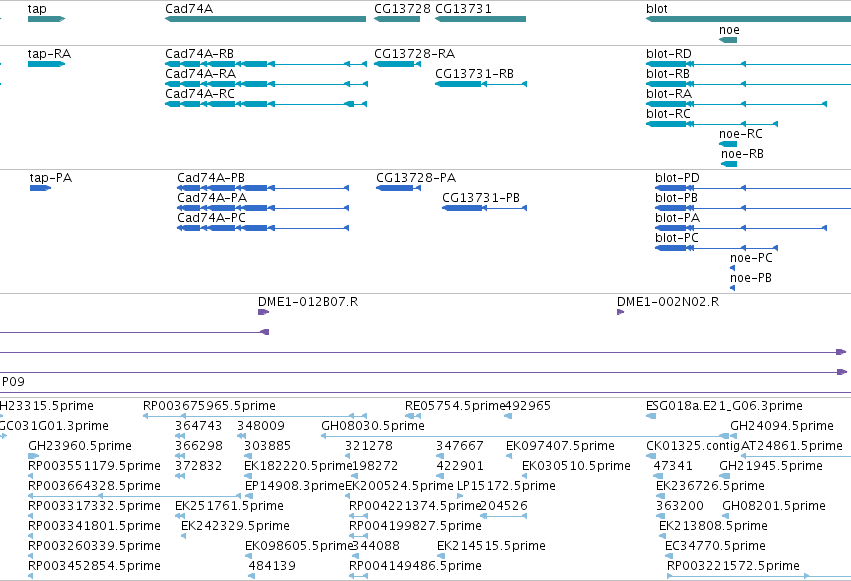Select the DME1-012B07.R clone end label
This screenshot has width=851, height=581.
coord(308,302)
